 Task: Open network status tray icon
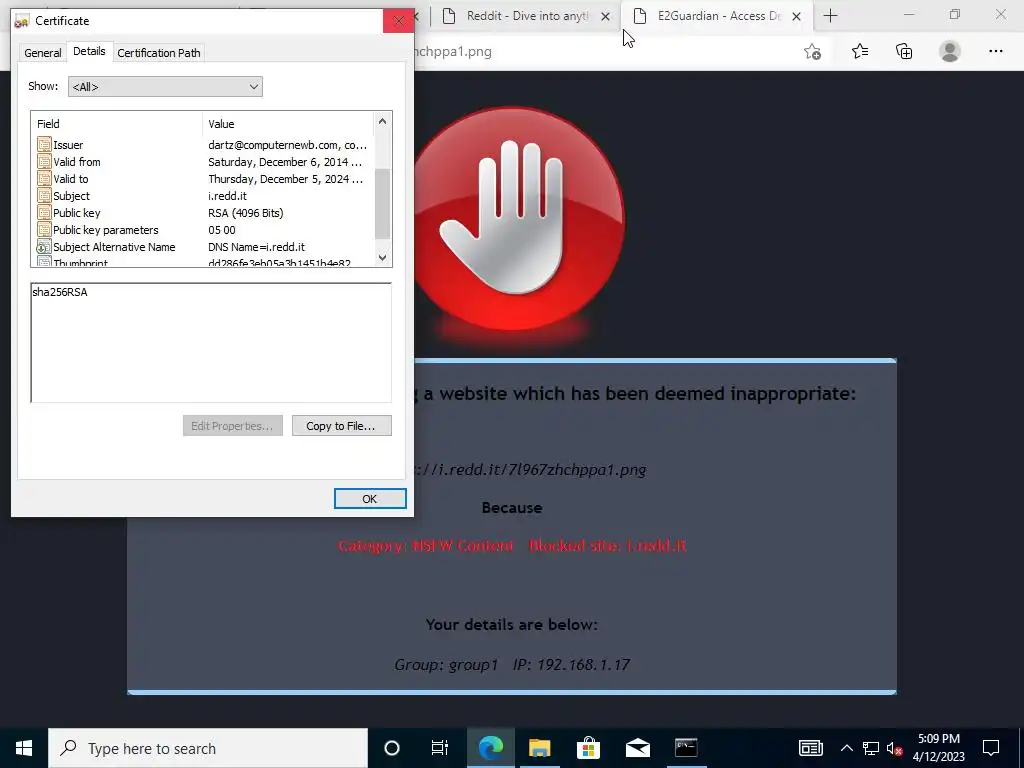[x=871, y=748]
